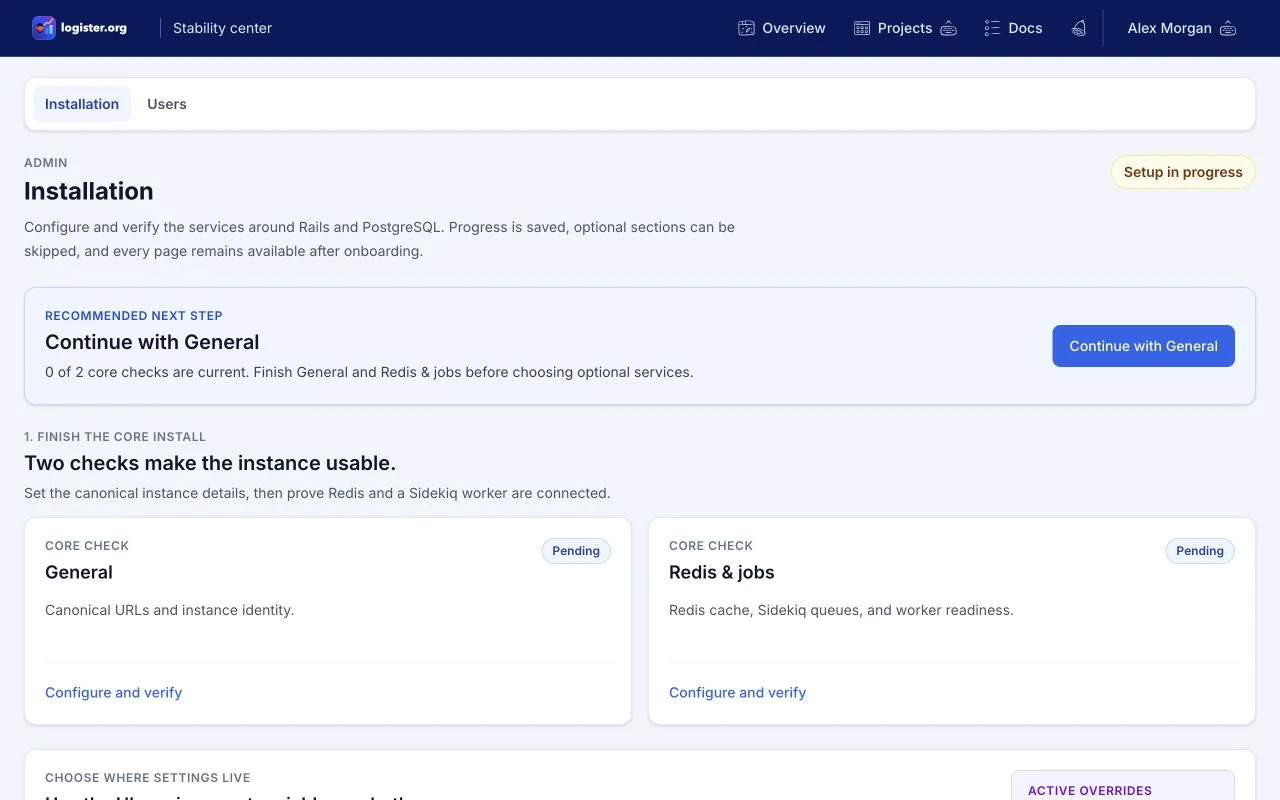This screenshot has width=1280, height=800.
Task: Click the Continue with General button
Action: coord(1143,346)
